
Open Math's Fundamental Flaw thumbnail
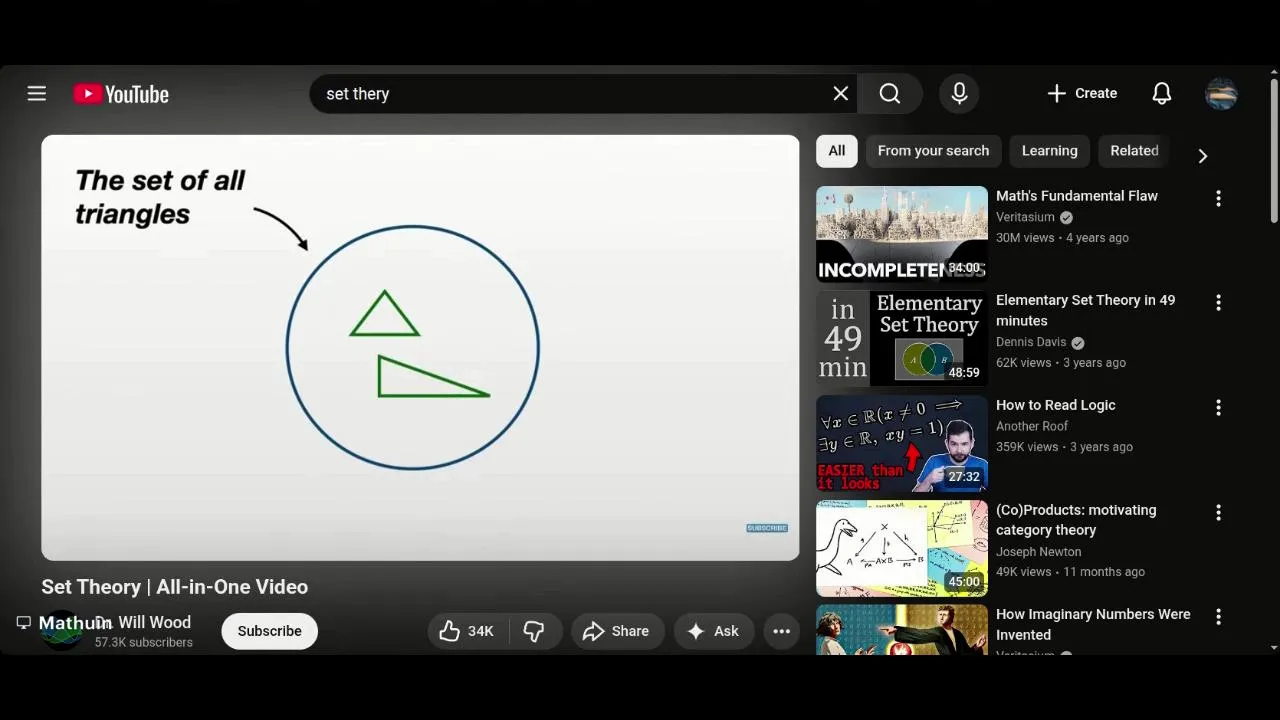(902, 234)
